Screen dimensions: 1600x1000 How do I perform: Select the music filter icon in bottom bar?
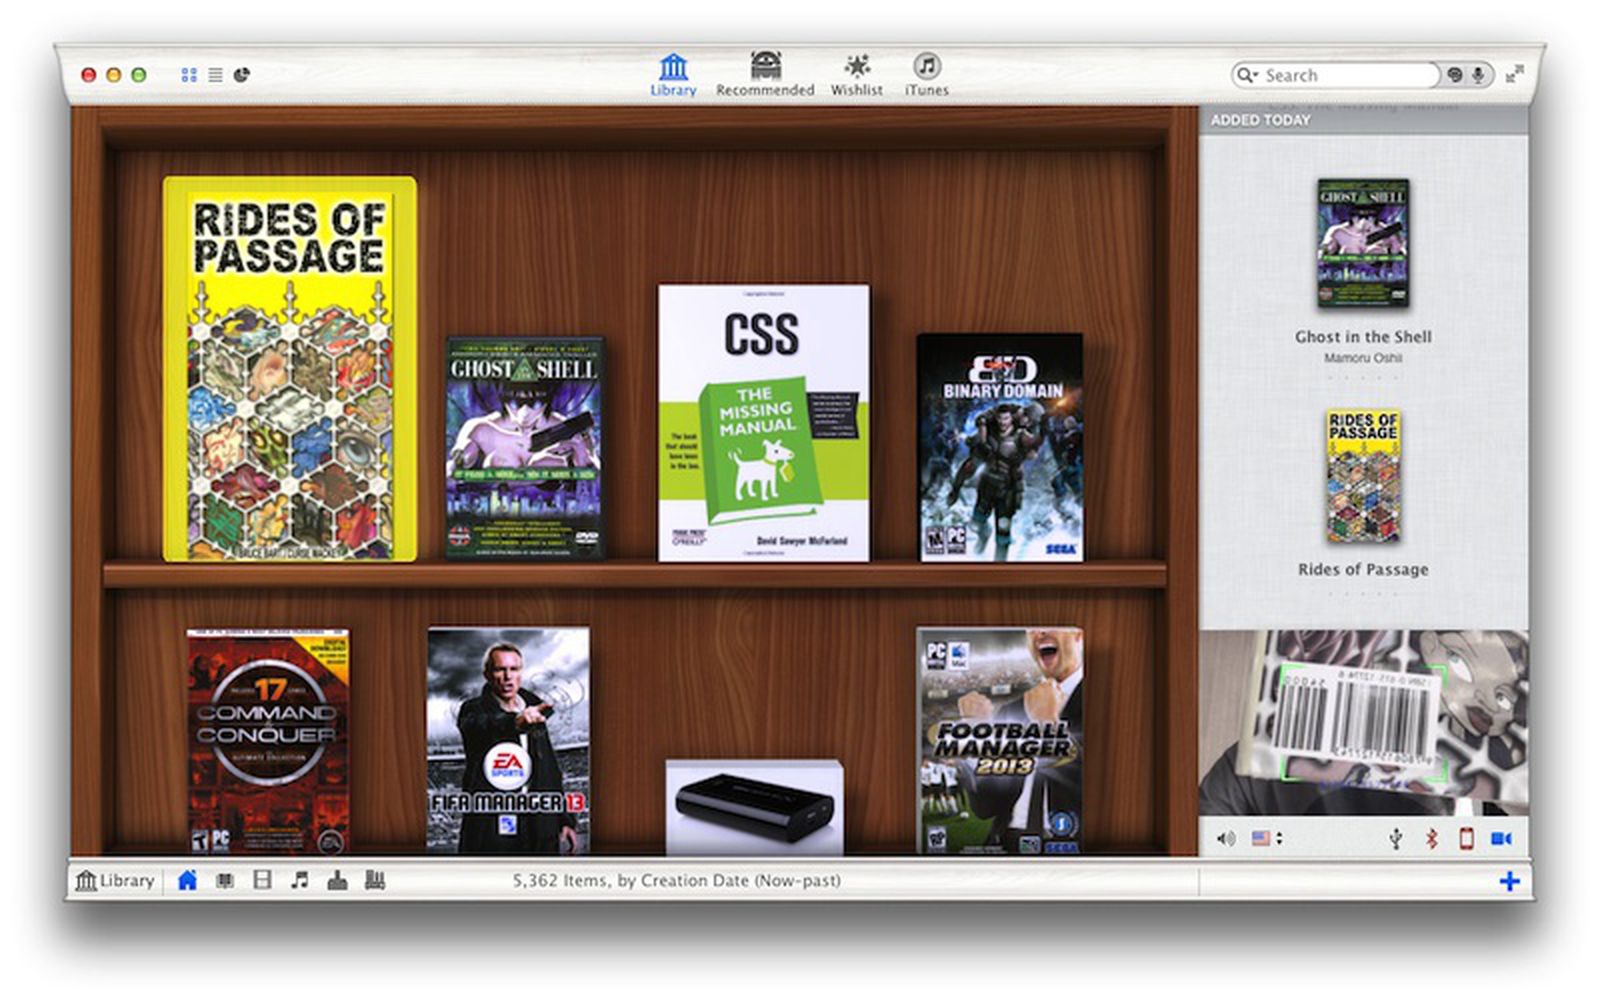(300, 880)
